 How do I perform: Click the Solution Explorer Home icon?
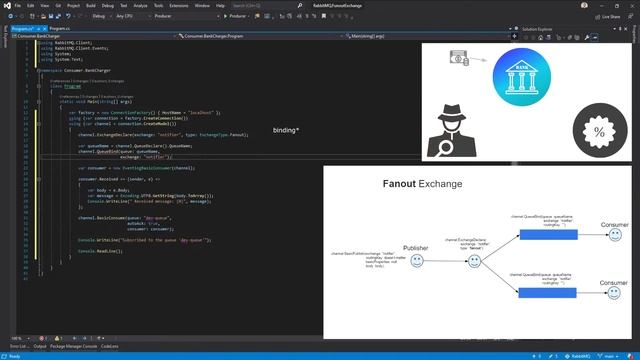540,38
